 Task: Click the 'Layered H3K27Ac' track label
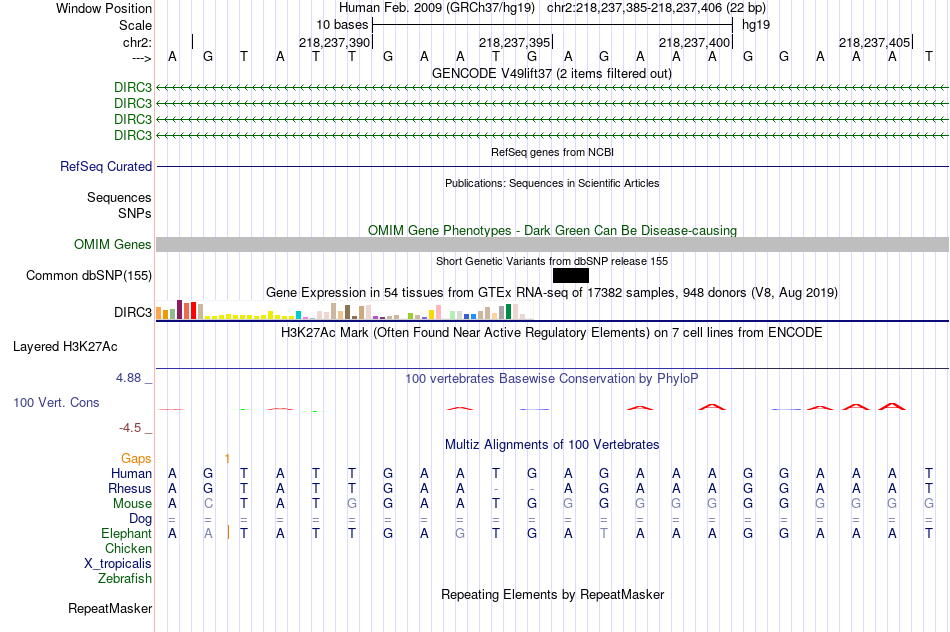click(65, 347)
